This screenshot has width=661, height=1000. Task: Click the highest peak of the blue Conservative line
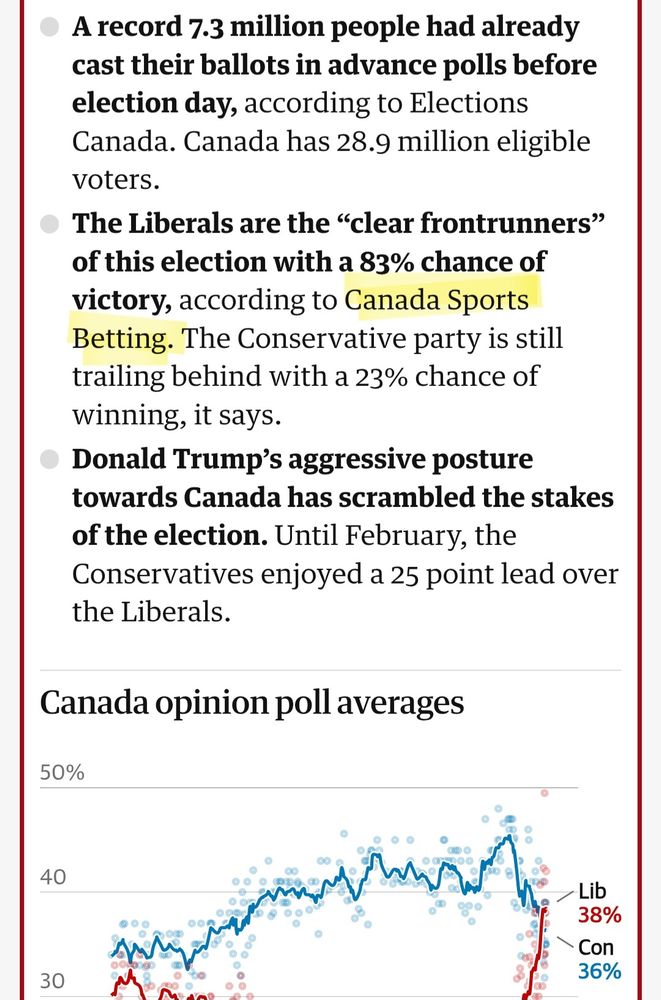pyautogui.click(x=509, y=835)
